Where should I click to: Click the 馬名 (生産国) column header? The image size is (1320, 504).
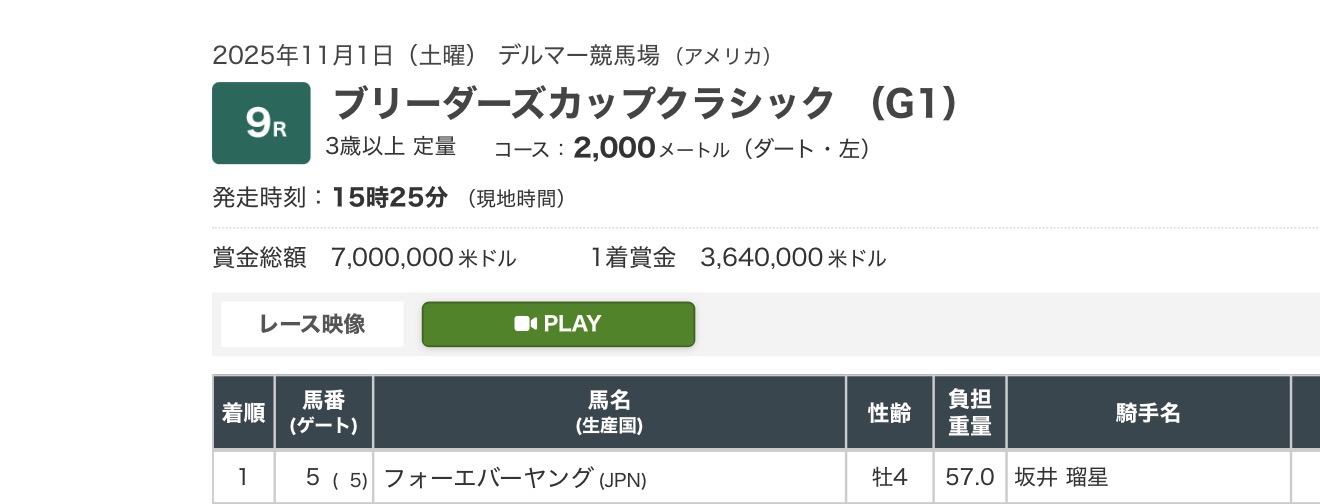[x=609, y=412]
